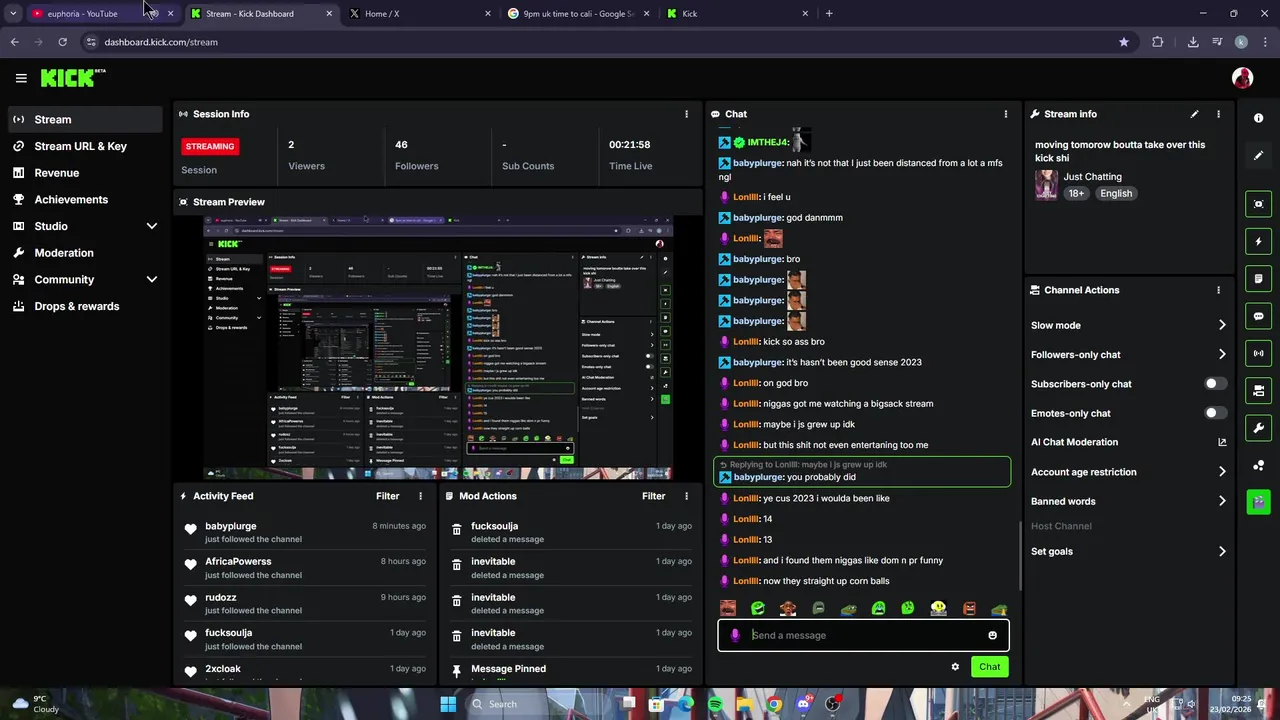
Task: Open chat settings gear icon
Action: point(955,667)
